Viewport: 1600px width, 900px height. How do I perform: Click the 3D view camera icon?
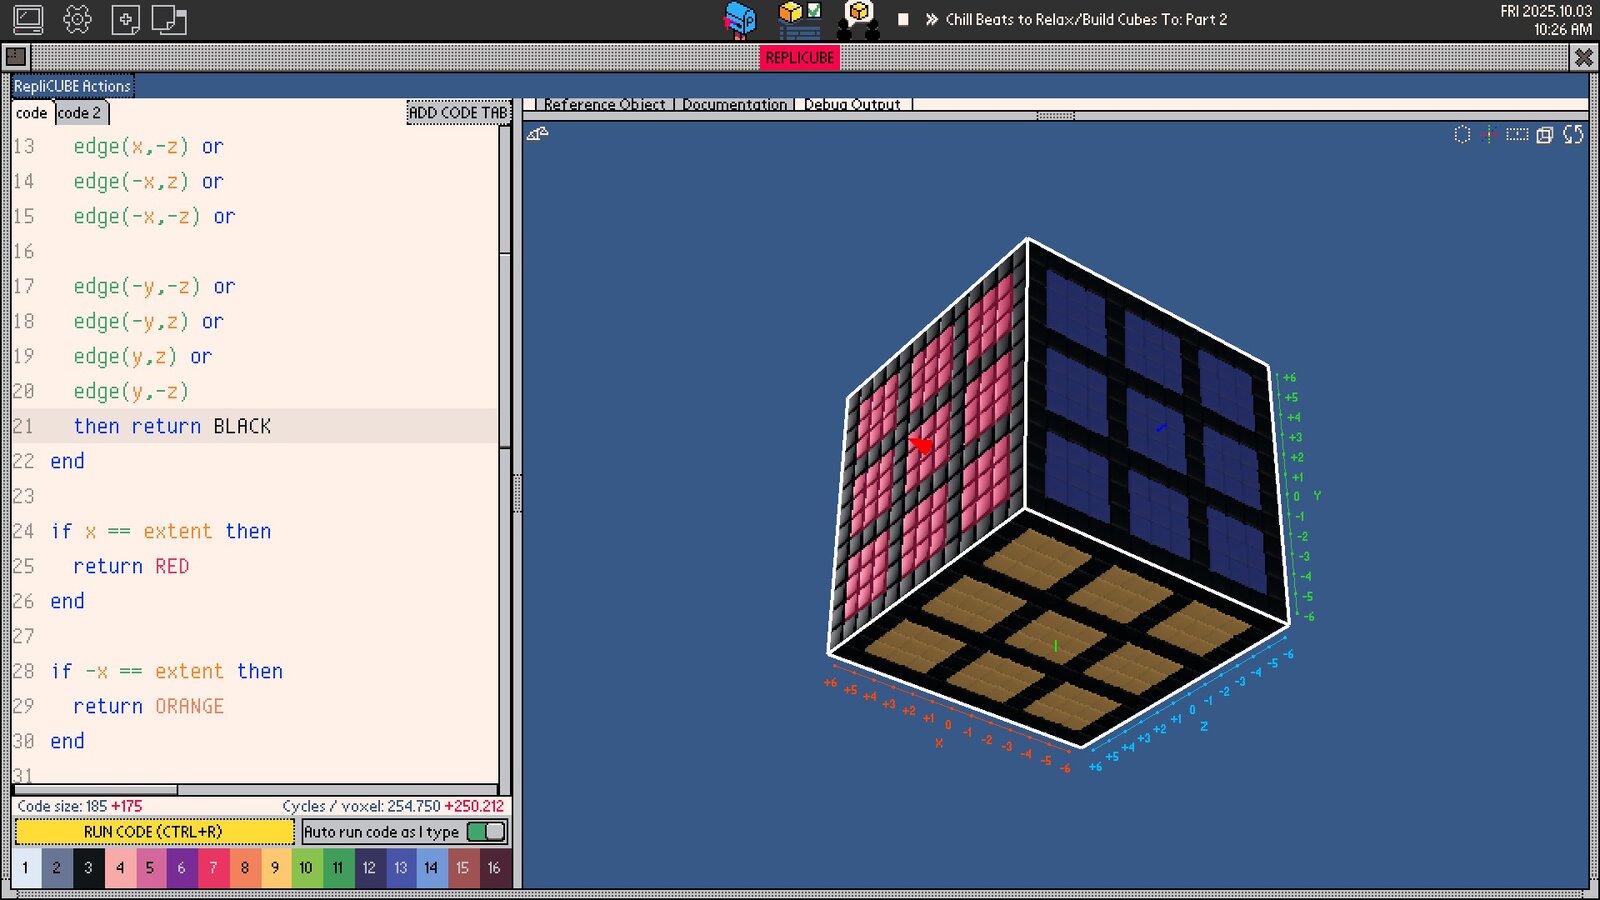pyautogui.click(x=538, y=134)
